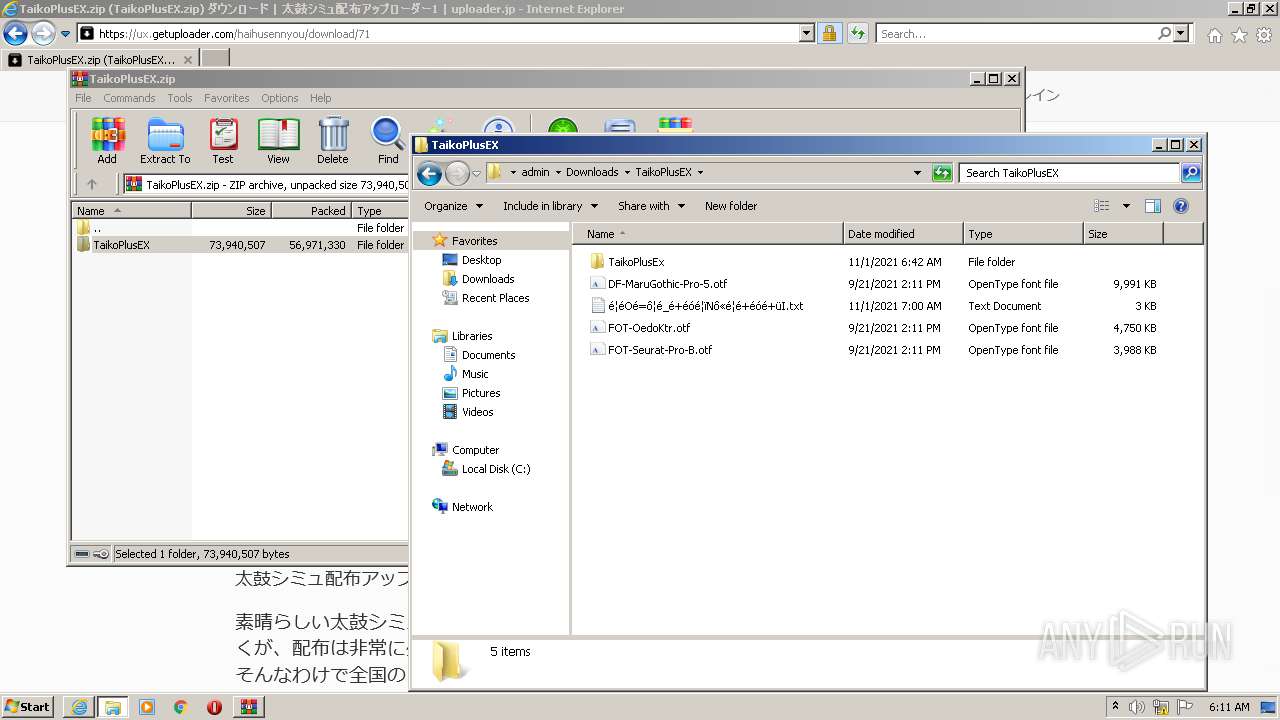
Task: Open WinRAR Options menu
Action: tap(280, 98)
